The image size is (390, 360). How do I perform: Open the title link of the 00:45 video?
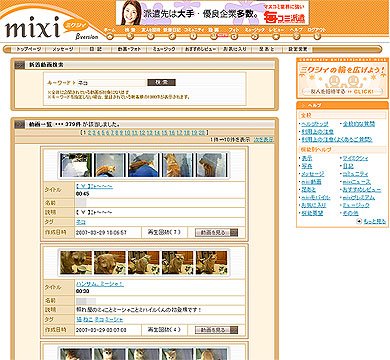coord(94,187)
